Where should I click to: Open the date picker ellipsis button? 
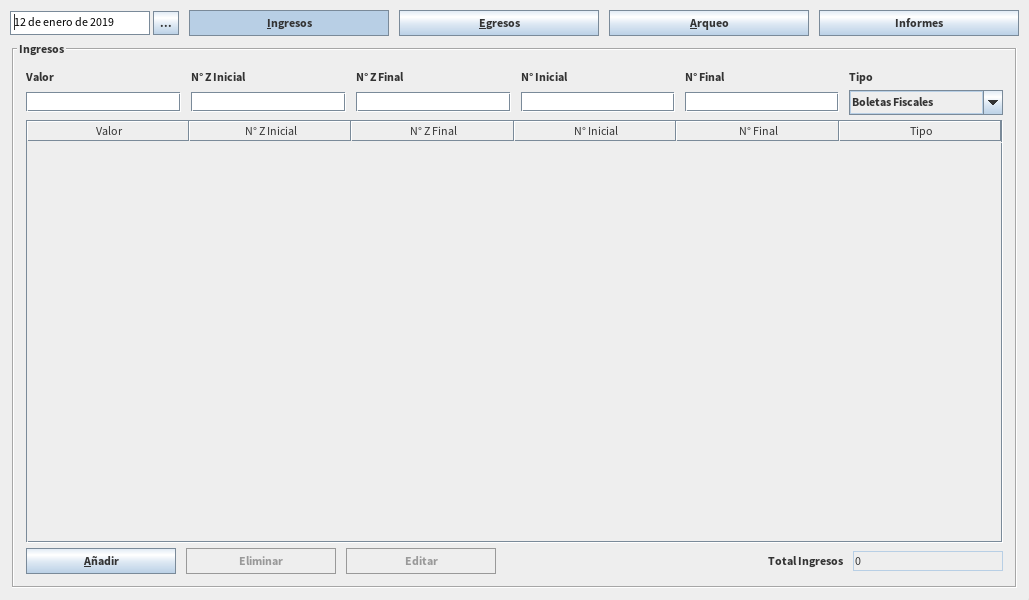click(166, 23)
